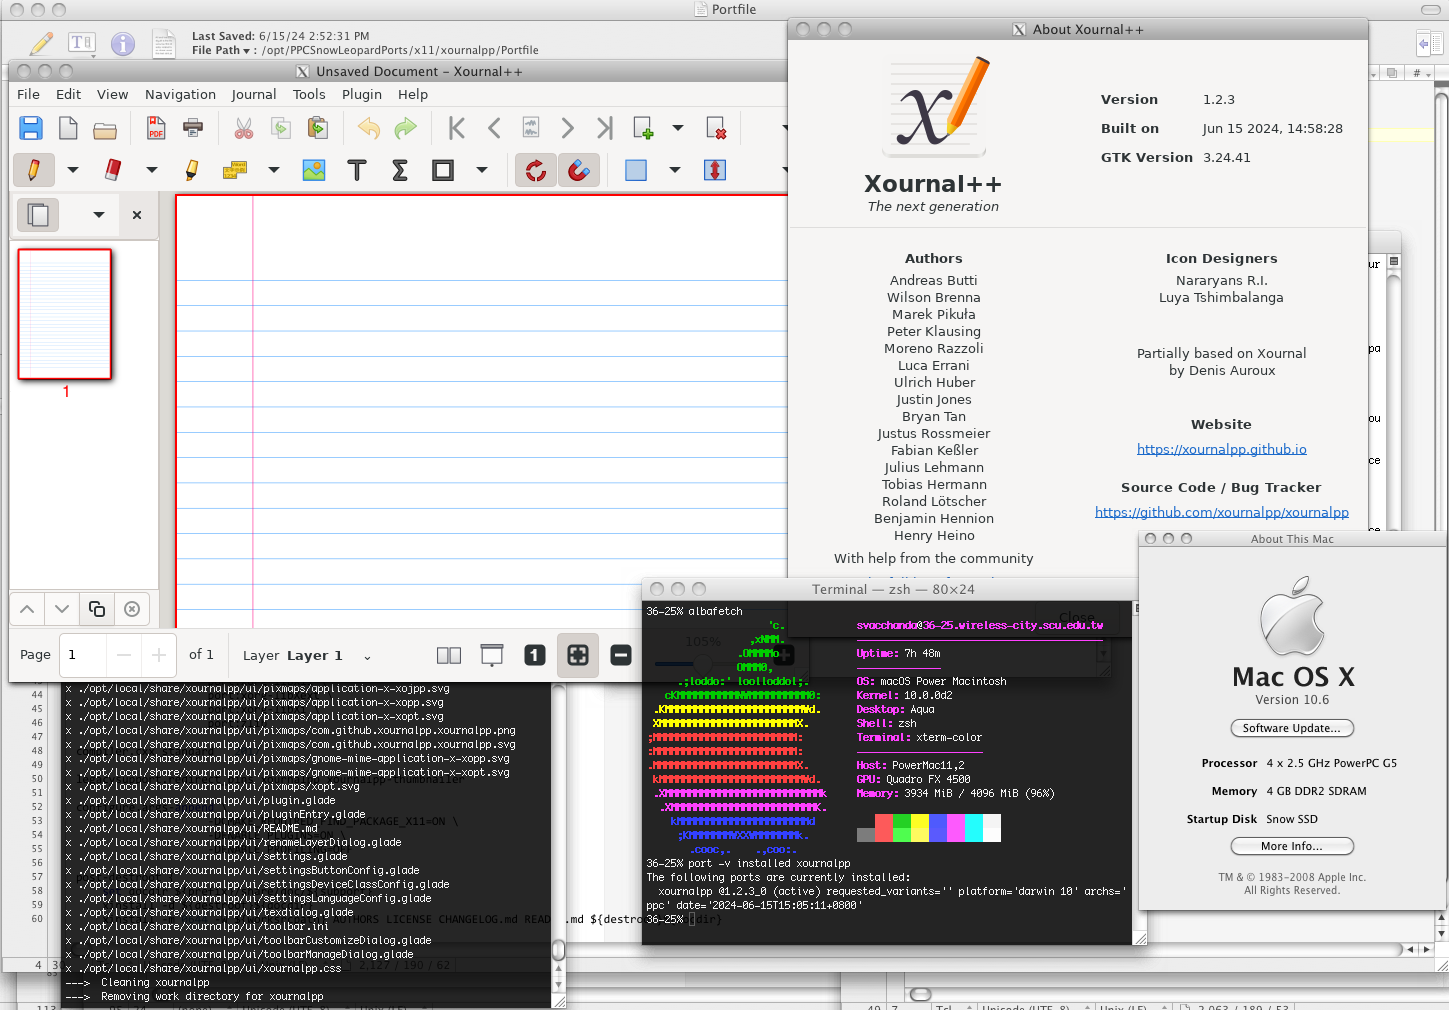Open shape tool options dropdown arrow
The image size is (1449, 1010).
coord(482,170)
